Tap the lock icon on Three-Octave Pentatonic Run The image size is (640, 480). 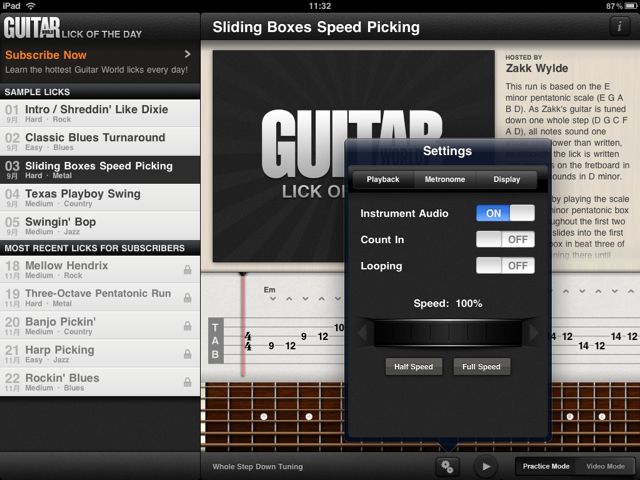point(187,298)
